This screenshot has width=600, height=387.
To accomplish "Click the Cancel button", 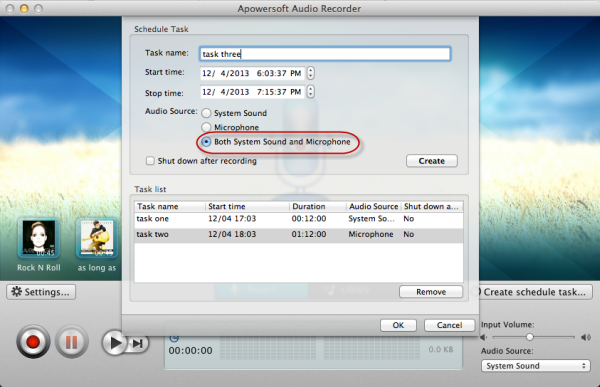I will pos(449,325).
